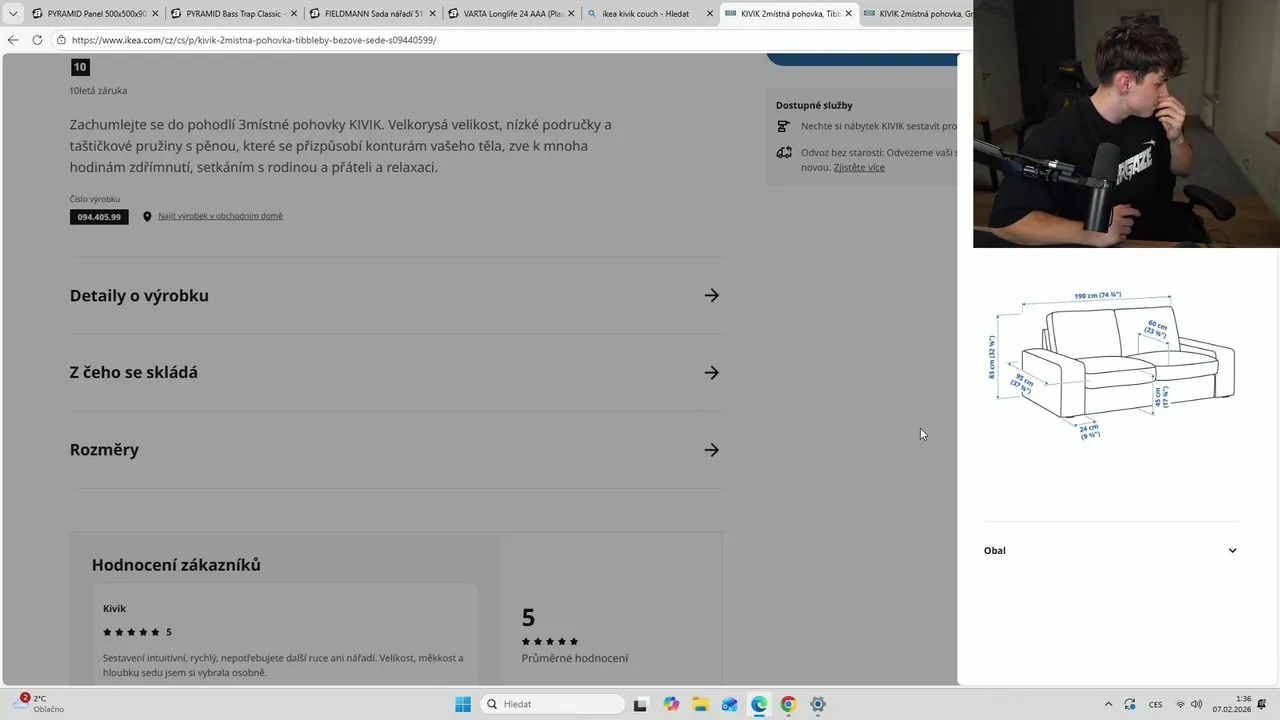Image resolution: width=1280 pixels, height=720 pixels.
Task: Switch to the VARTA Longlife 24 AAA tab
Action: (505, 14)
